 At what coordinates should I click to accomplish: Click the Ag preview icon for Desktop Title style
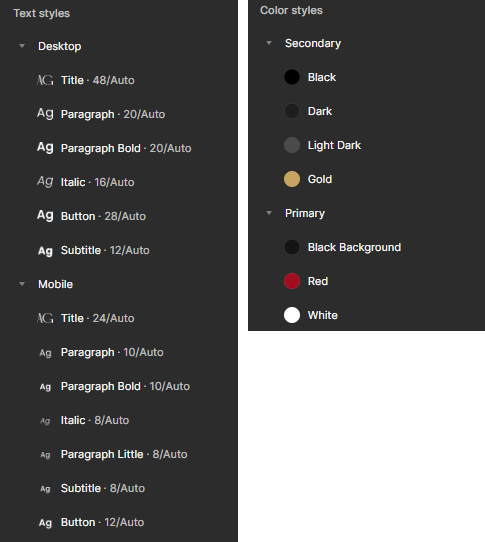[45, 80]
